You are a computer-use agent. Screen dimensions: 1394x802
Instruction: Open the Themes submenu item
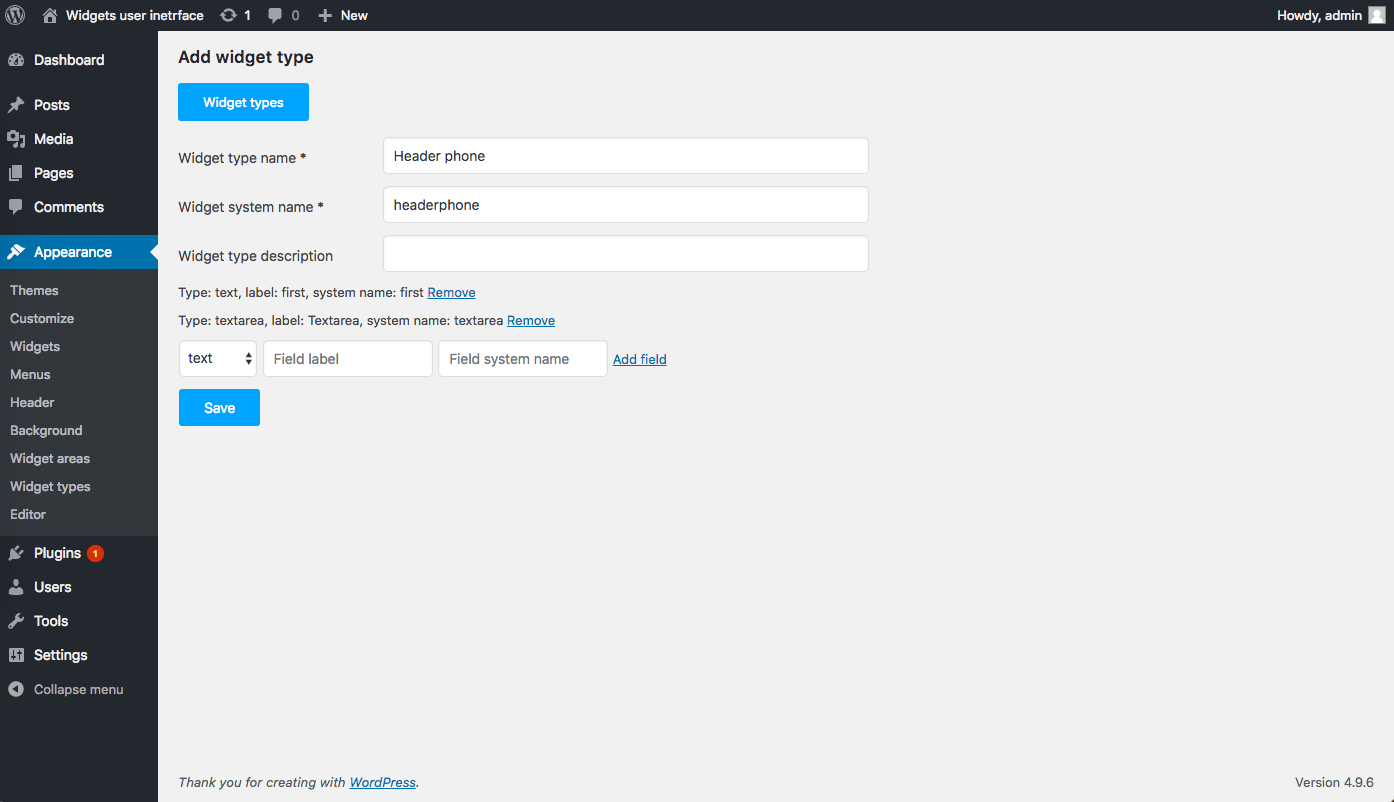[34, 290]
